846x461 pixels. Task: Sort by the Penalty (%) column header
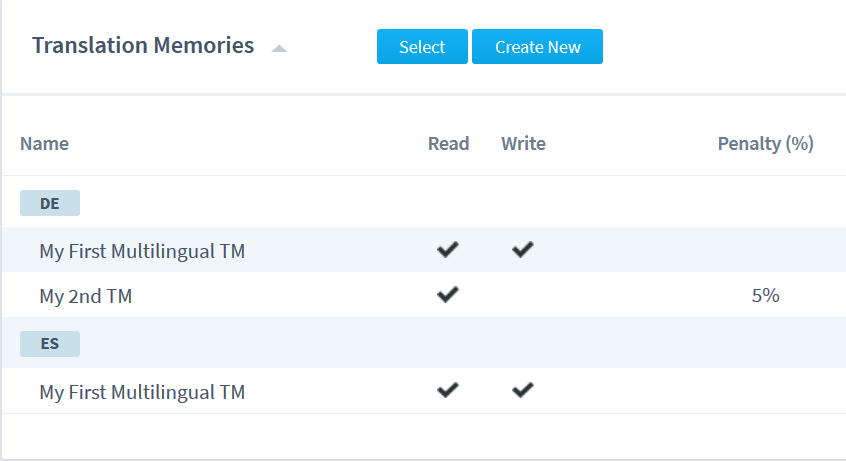pos(766,144)
